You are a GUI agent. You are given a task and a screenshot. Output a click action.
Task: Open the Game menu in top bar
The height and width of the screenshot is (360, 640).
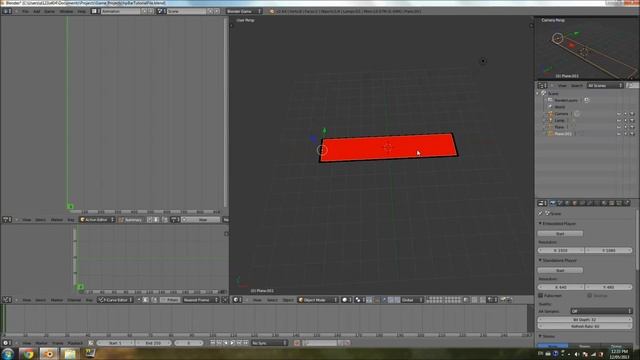(x=49, y=11)
